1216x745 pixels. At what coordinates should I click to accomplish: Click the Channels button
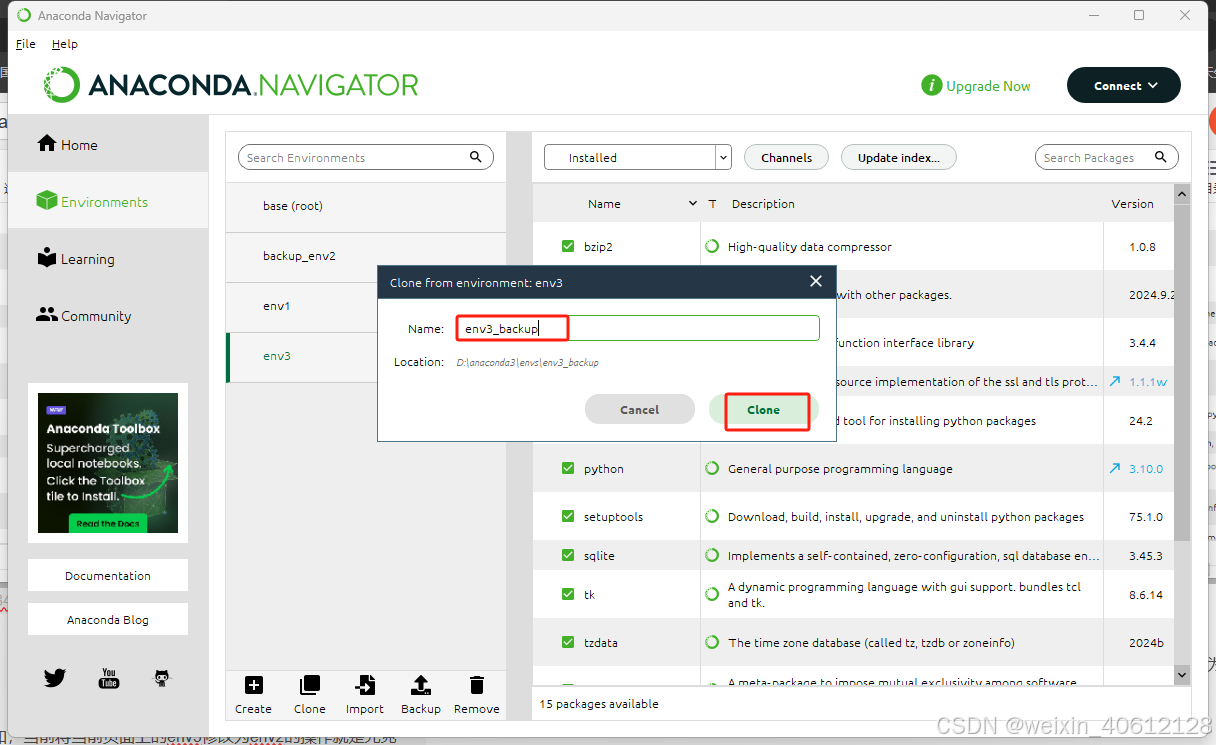(787, 157)
